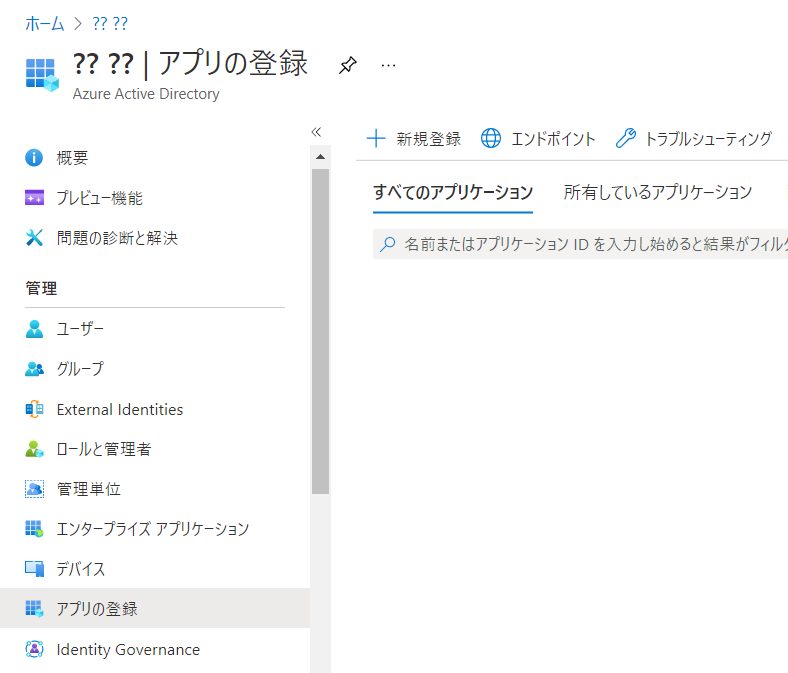Click 新規登録 button label

[x=429, y=139]
